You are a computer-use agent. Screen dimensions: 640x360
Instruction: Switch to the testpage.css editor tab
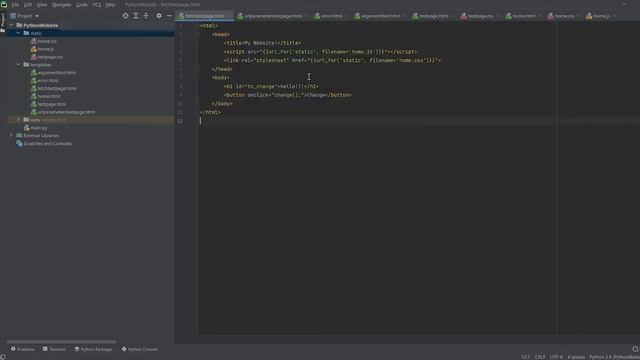480,16
